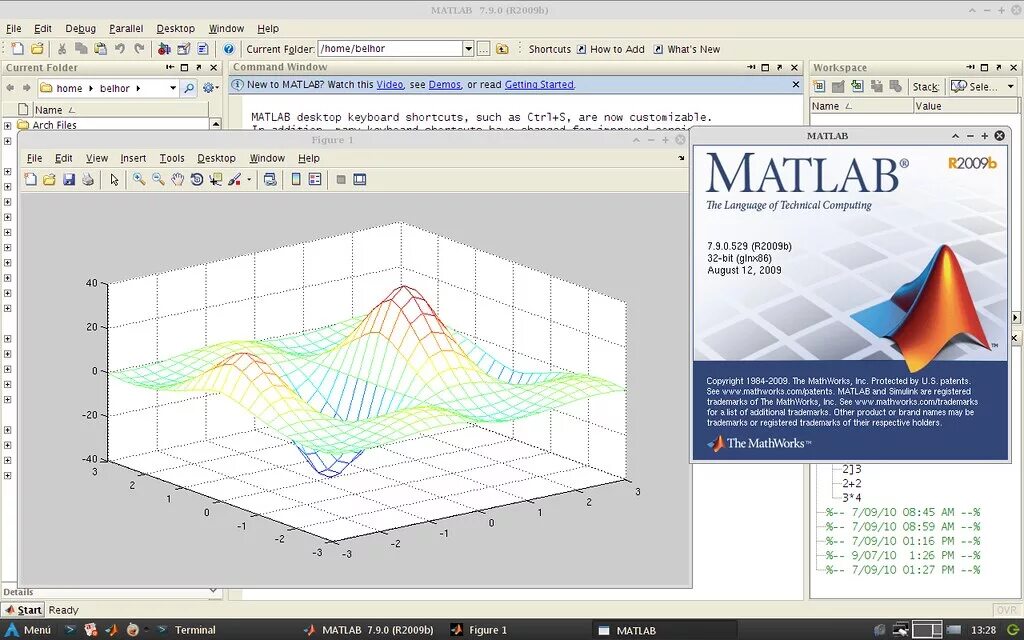Screen dimensions: 1024x640
Task: Insert Legend via Figure 1 toolbar icon
Action: (315, 180)
